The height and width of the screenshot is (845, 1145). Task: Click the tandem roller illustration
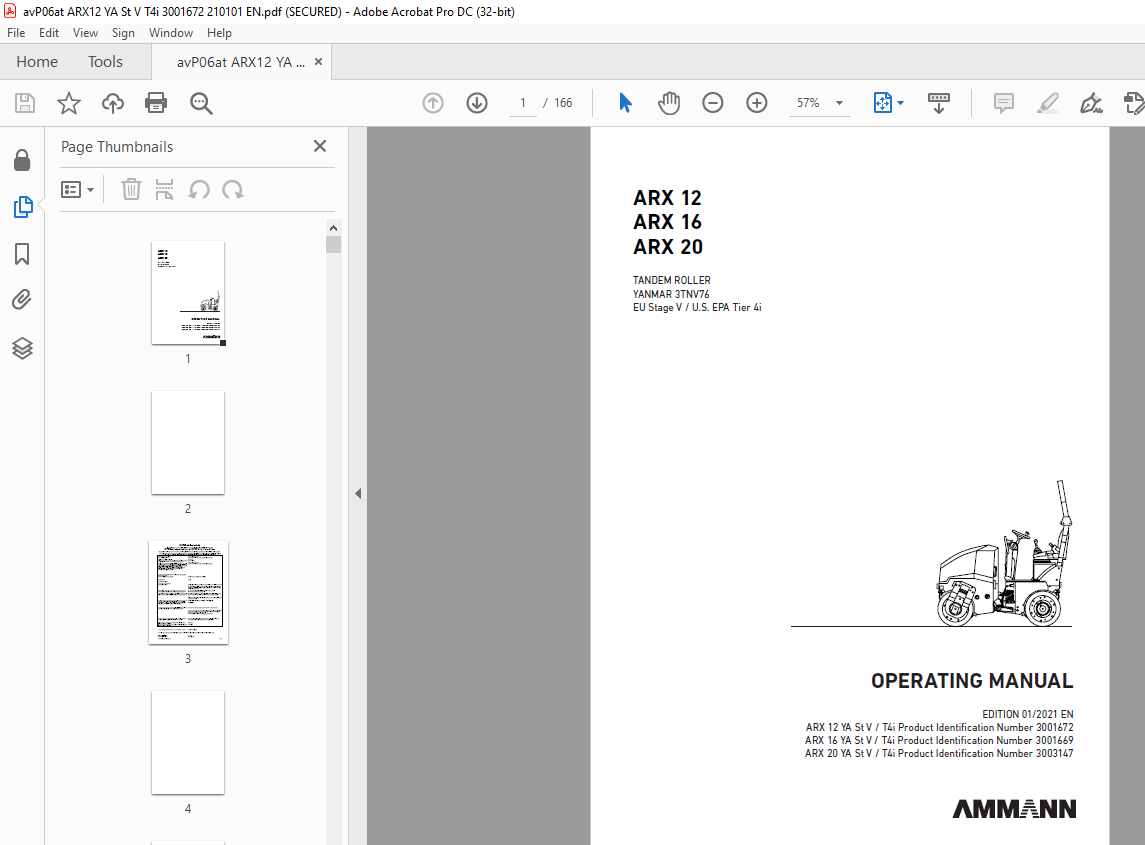click(x=1005, y=553)
